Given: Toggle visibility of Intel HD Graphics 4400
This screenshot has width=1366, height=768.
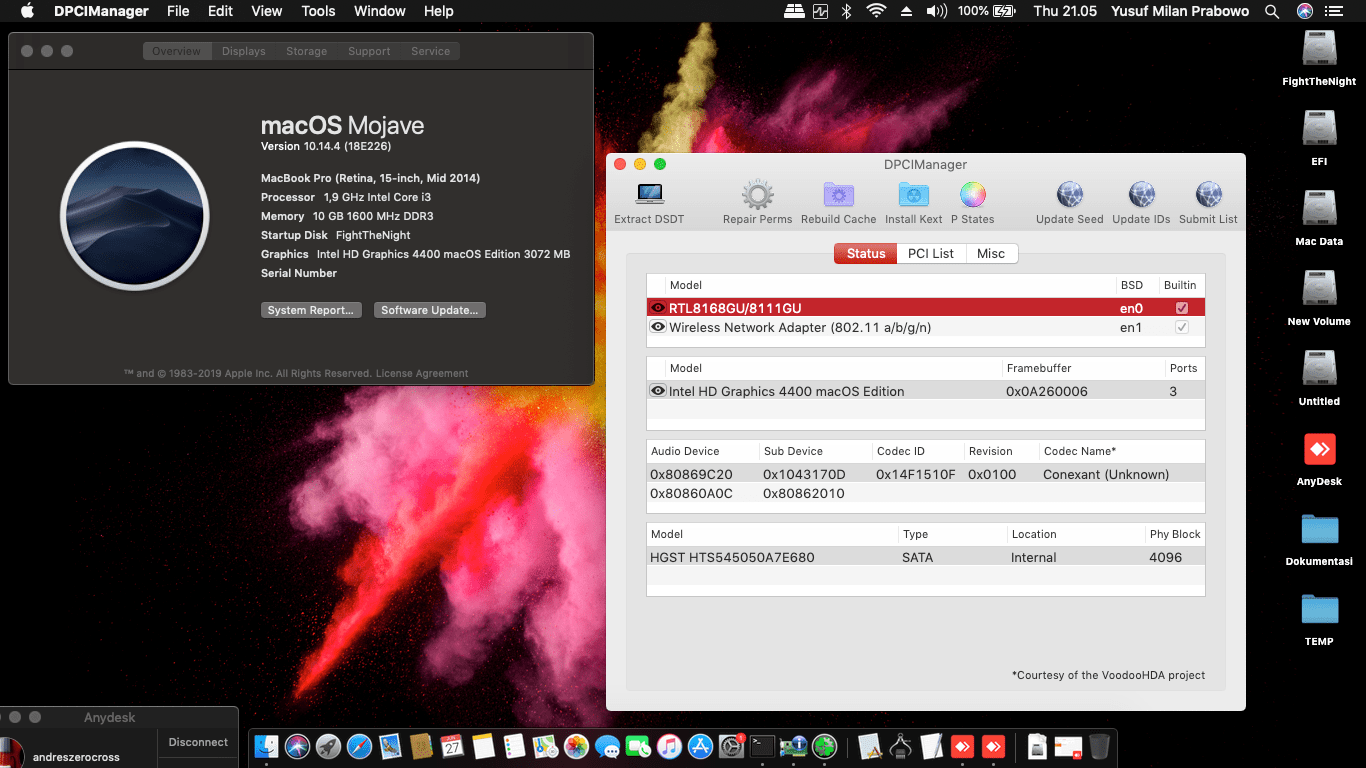Looking at the screenshot, I should tap(658, 391).
